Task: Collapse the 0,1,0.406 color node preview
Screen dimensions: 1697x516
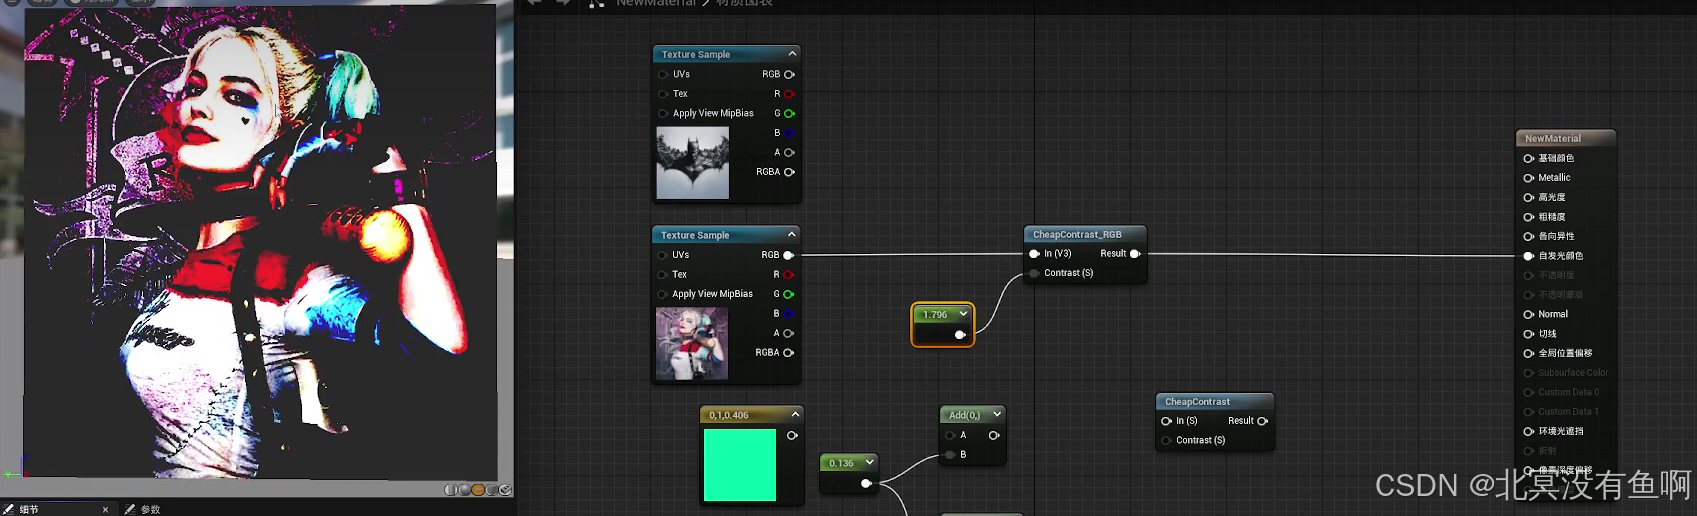Action: pyautogui.click(x=795, y=415)
